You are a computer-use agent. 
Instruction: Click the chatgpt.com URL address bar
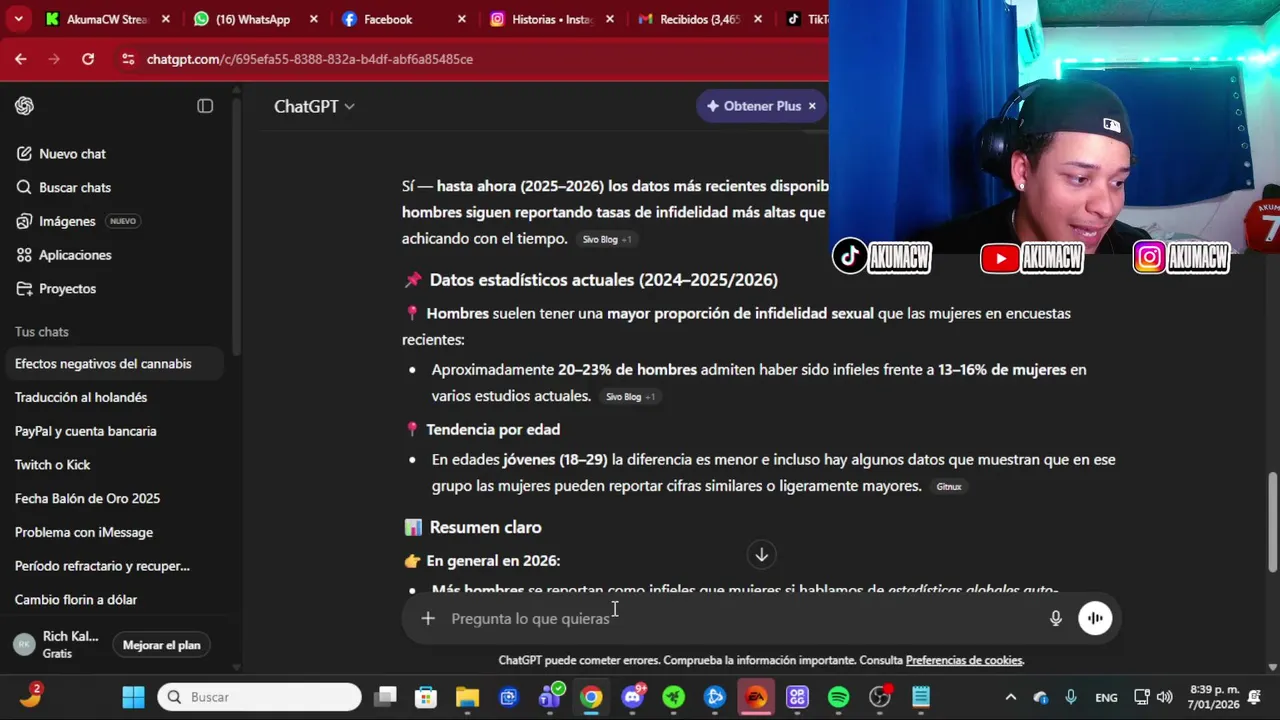pyautogui.click(x=310, y=59)
